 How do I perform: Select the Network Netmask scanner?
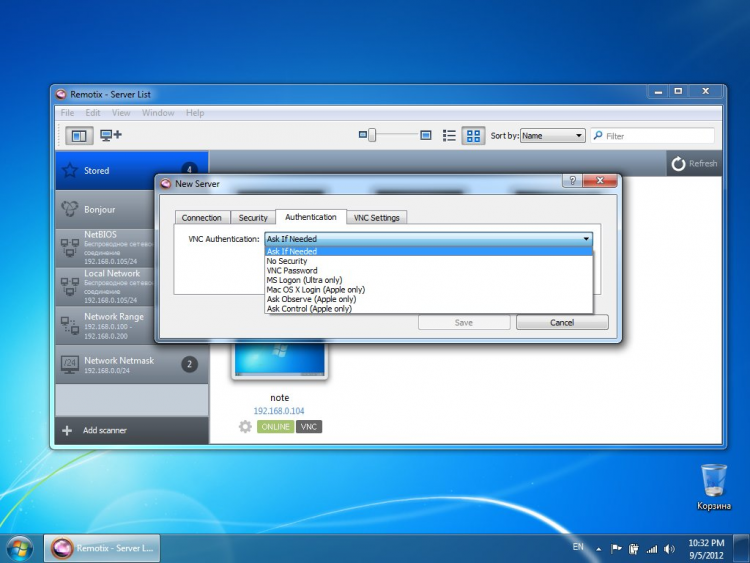[x=132, y=364]
